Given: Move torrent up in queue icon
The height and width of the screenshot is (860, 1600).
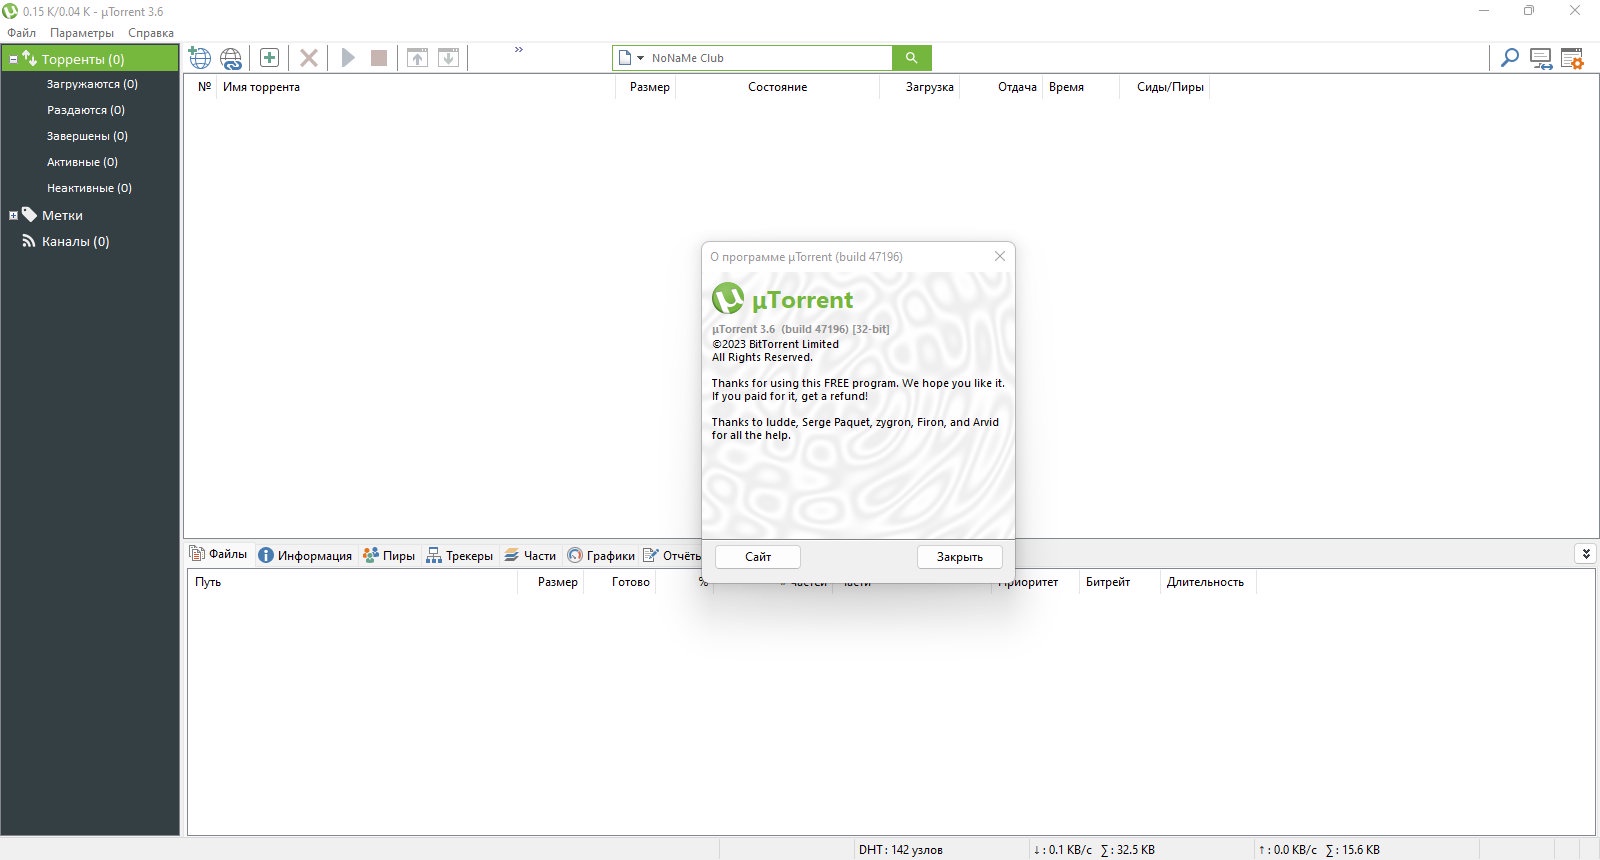Looking at the screenshot, I should click(418, 58).
